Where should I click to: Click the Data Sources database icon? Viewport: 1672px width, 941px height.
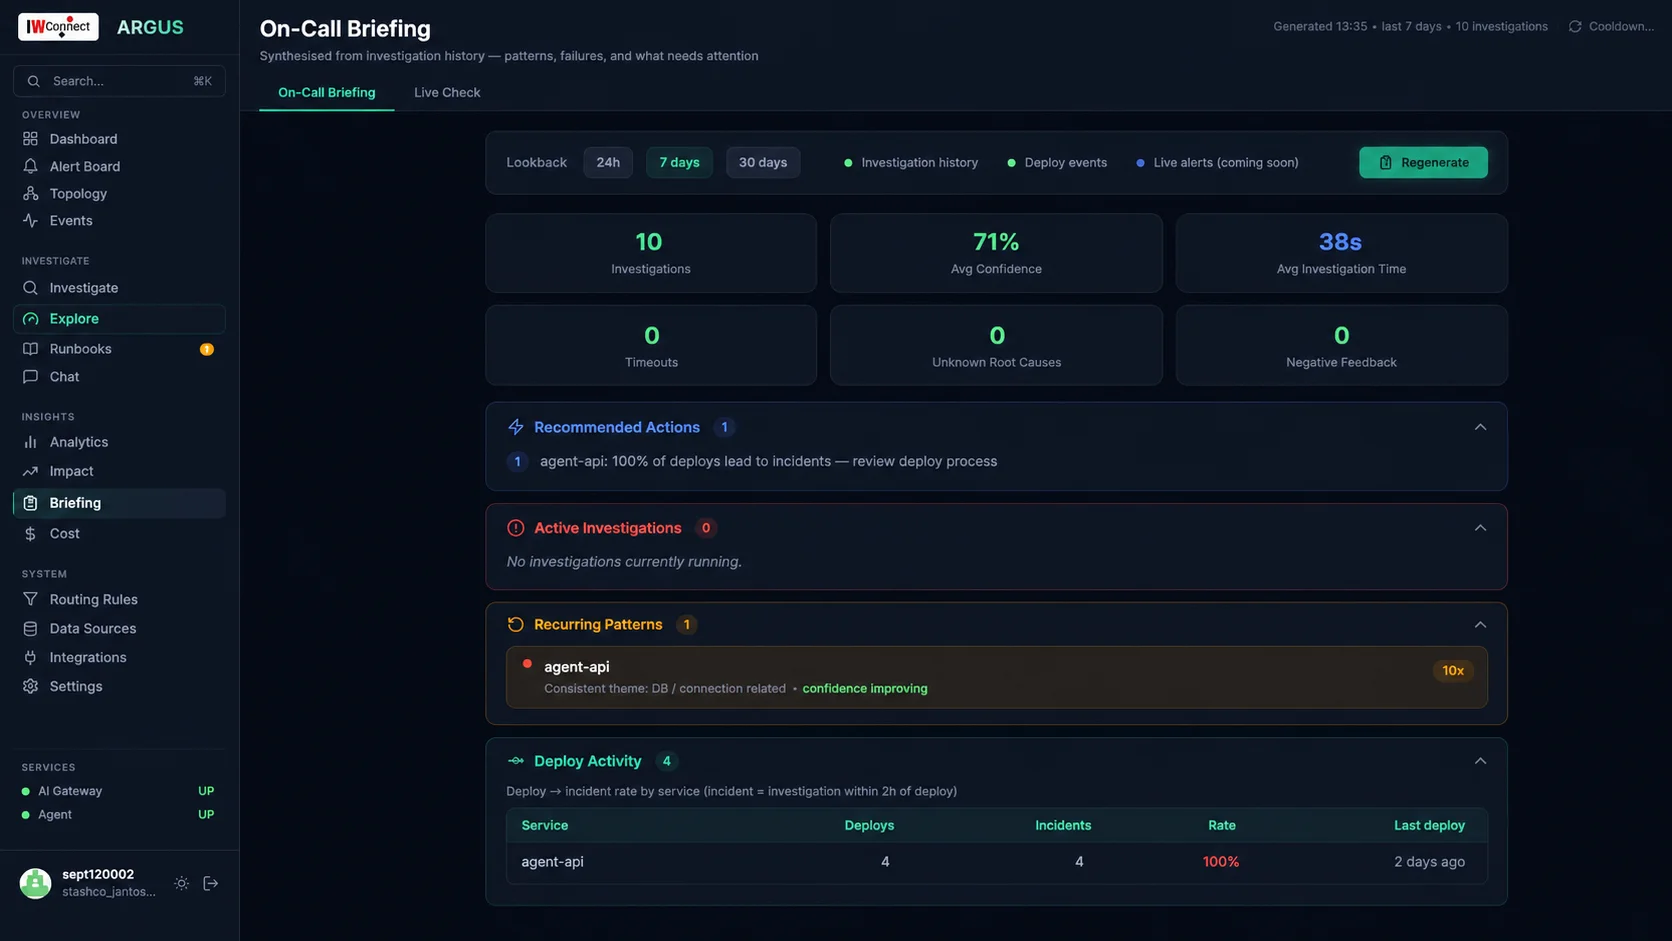point(30,629)
